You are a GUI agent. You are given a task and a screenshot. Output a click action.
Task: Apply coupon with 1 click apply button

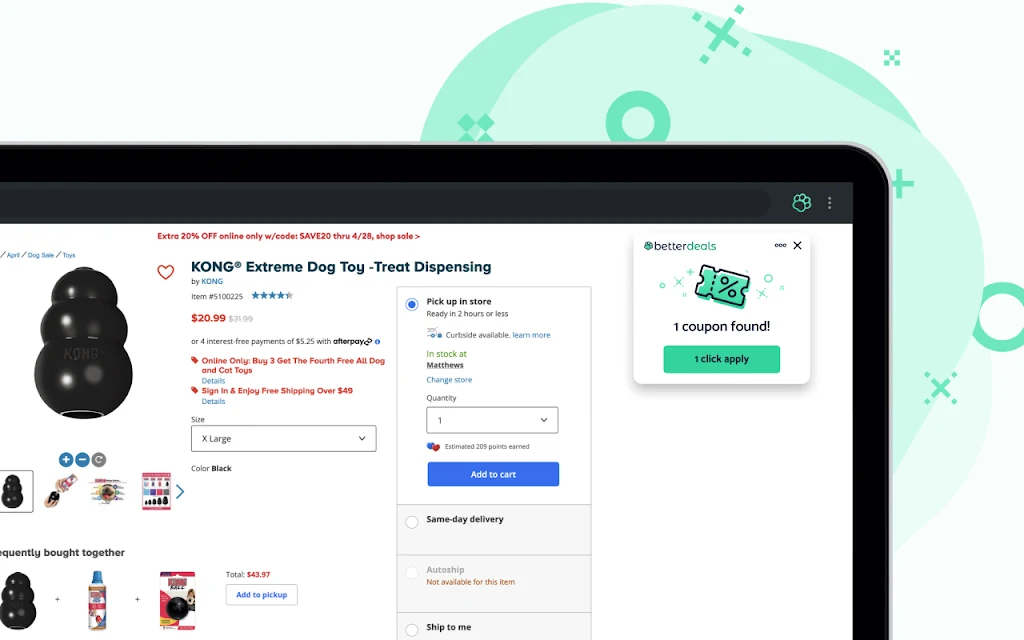(722, 359)
